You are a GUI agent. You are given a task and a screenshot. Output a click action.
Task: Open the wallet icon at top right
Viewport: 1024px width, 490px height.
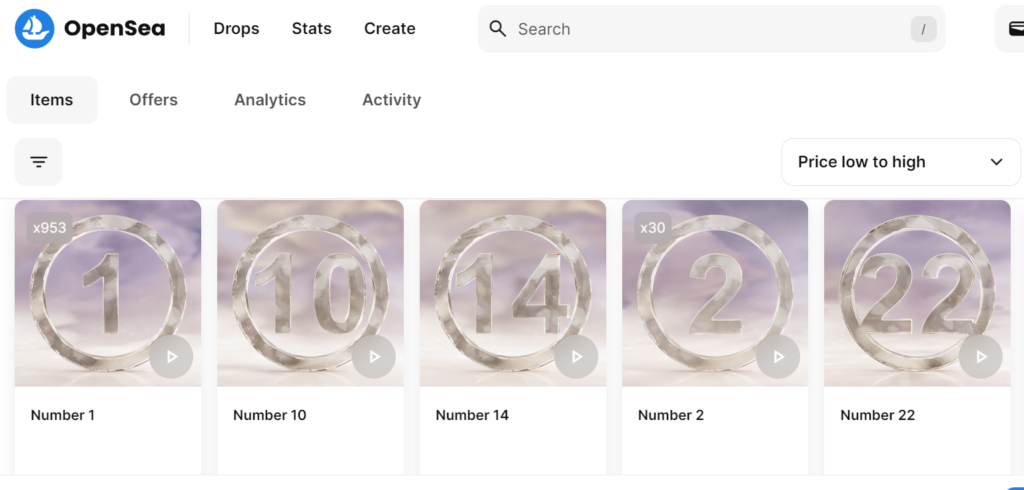click(1016, 29)
